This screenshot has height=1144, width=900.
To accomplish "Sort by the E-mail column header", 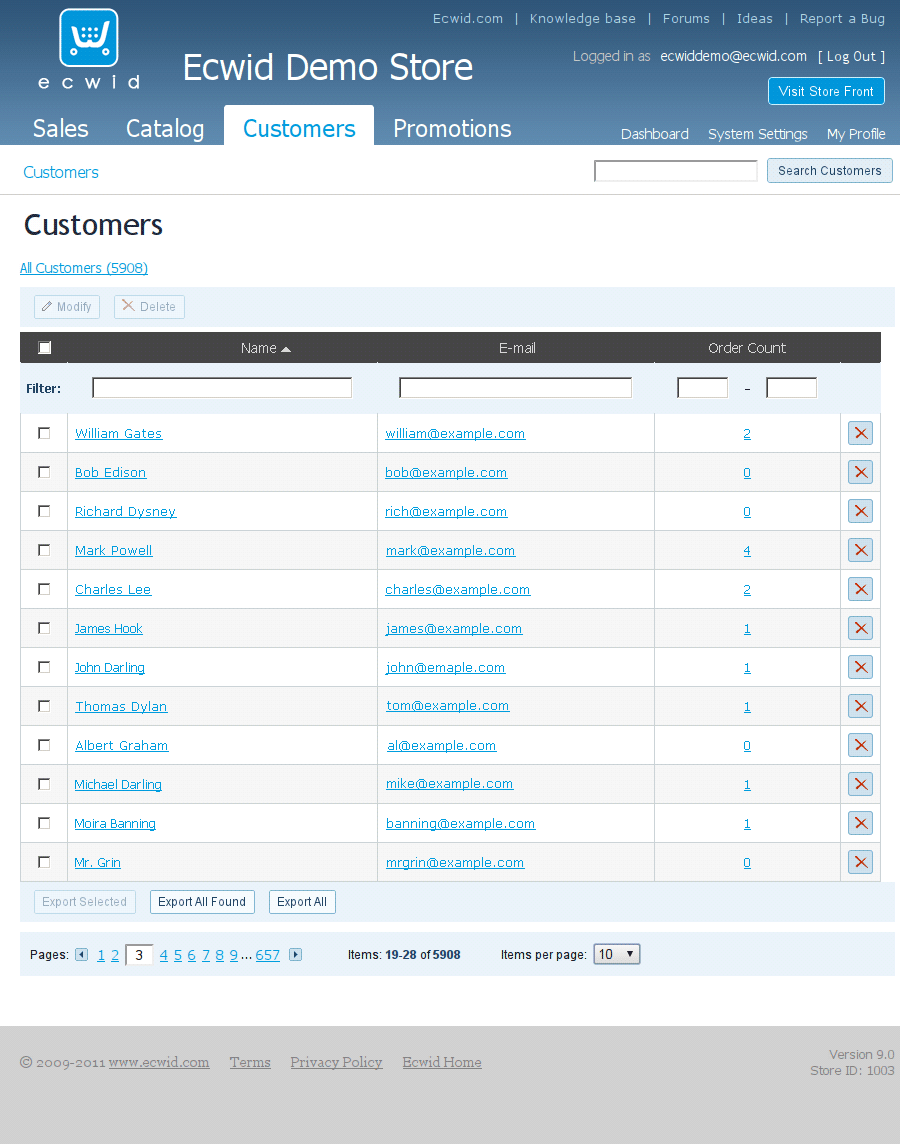I will (517, 348).
